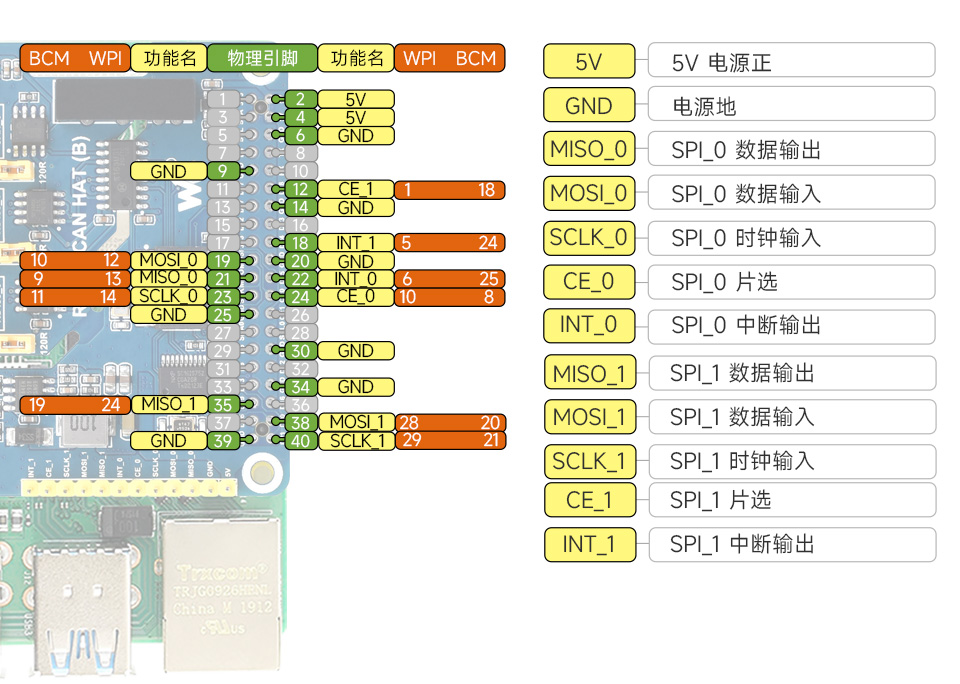The image size is (960, 684).
Task: Expand the SPI_0 时钟输入 description row
Action: tap(792, 238)
